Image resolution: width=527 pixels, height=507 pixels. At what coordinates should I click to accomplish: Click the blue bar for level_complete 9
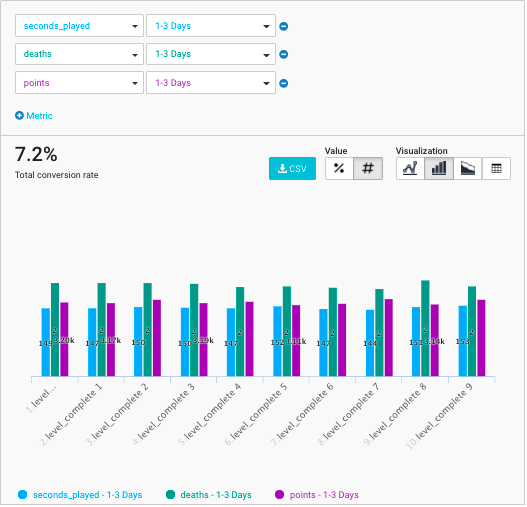pos(464,342)
